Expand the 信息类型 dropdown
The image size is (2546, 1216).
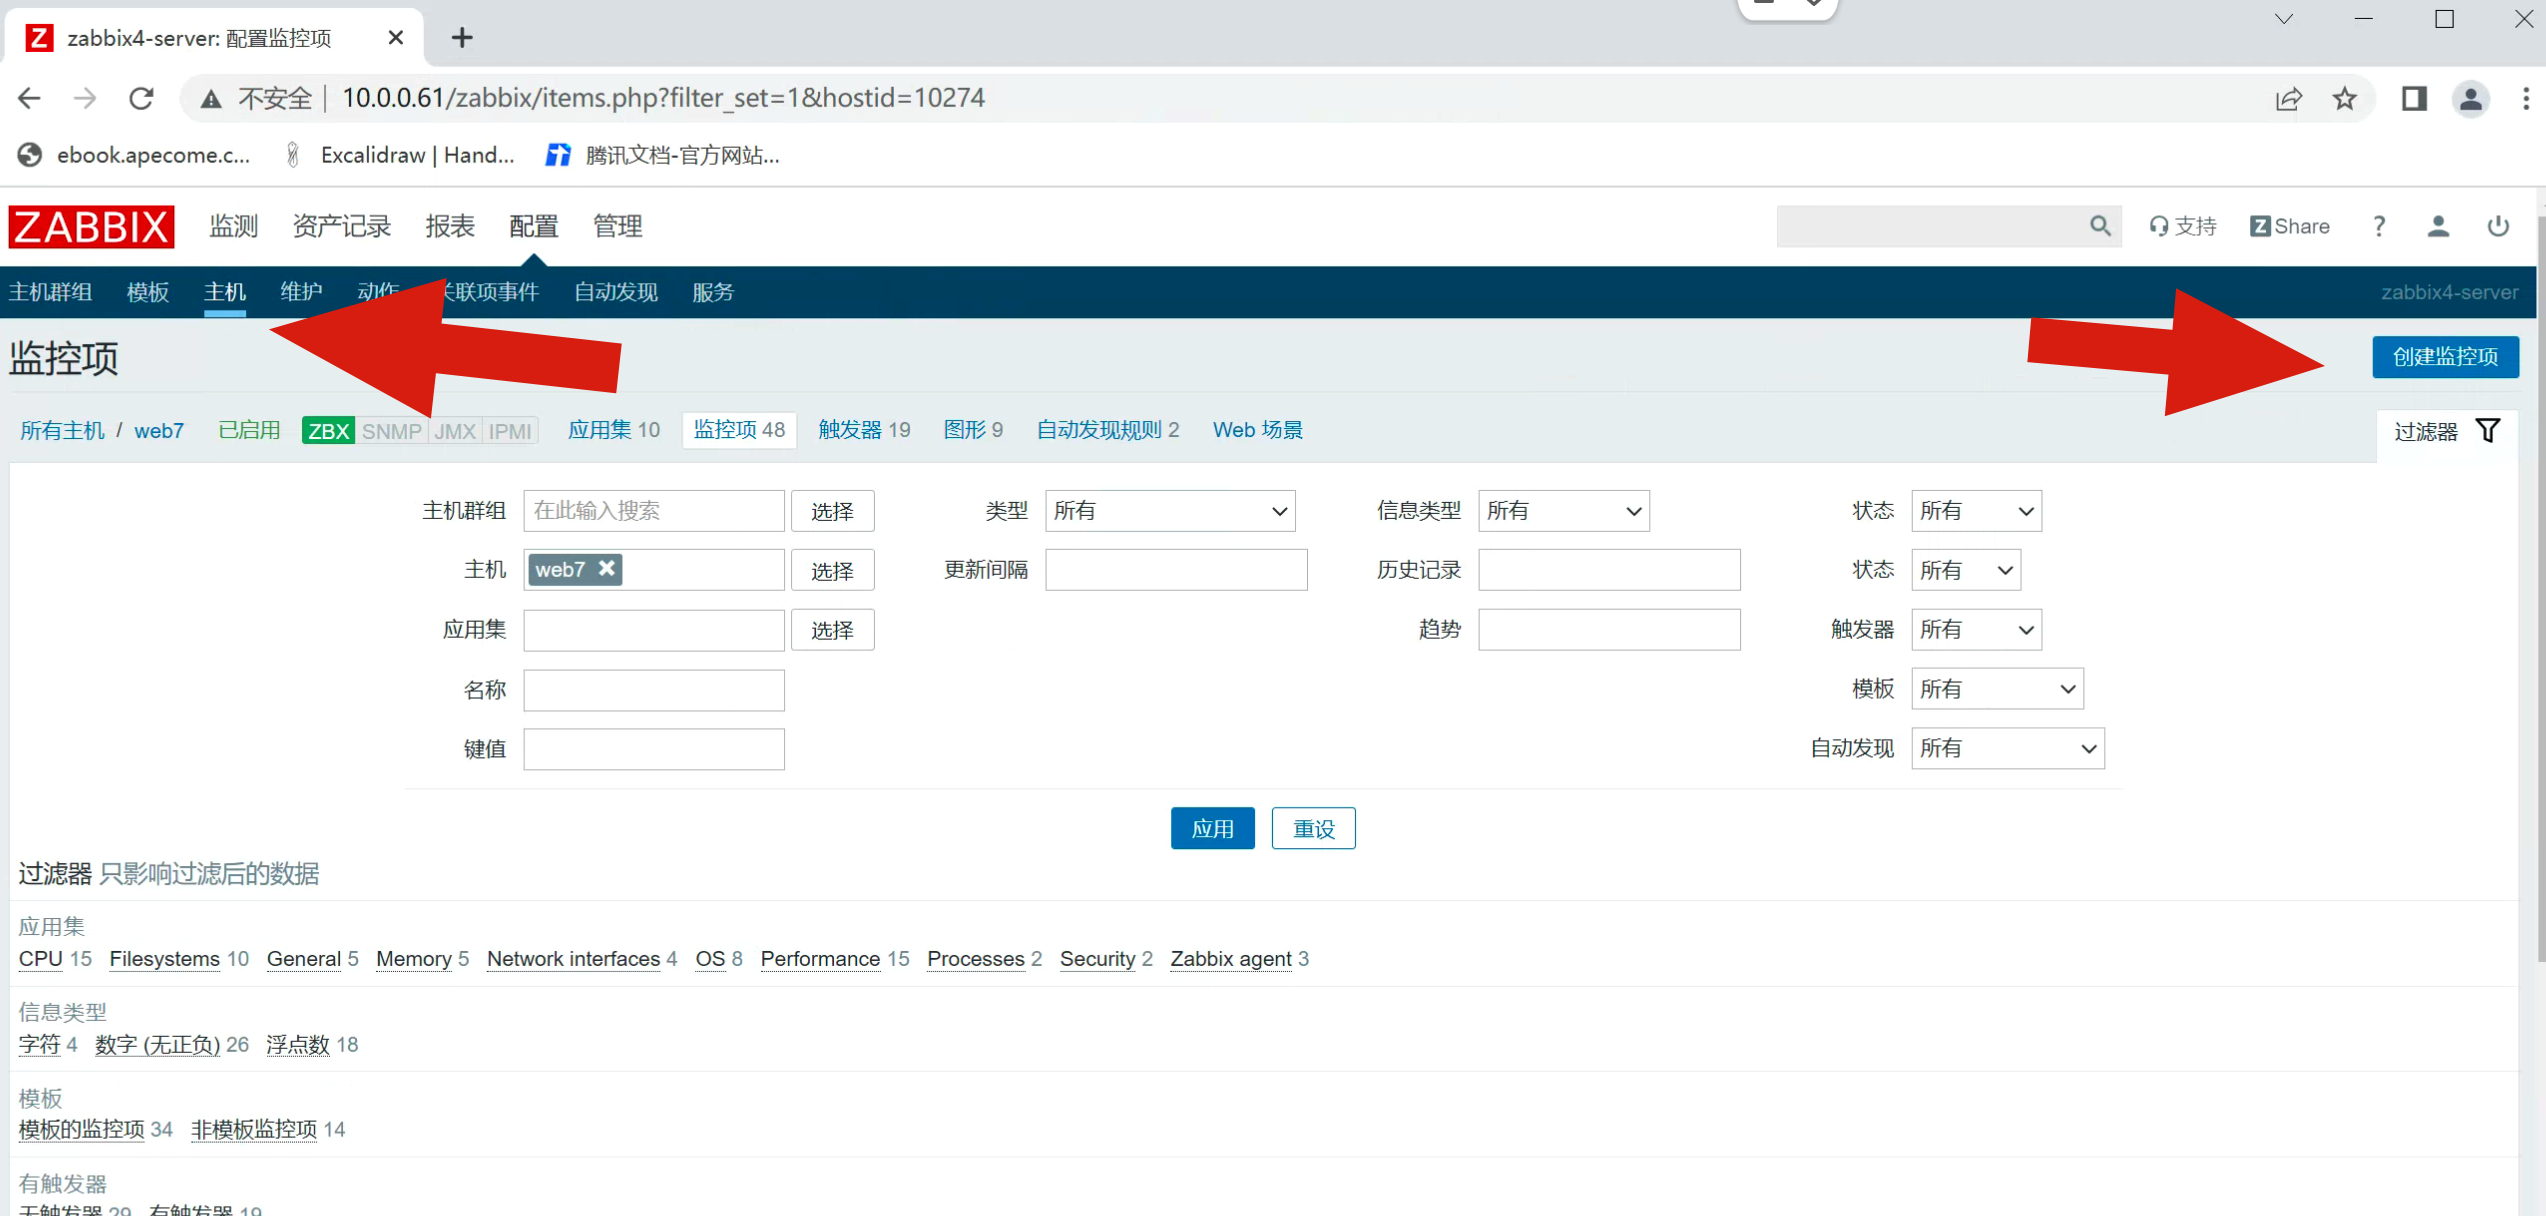1562,511
